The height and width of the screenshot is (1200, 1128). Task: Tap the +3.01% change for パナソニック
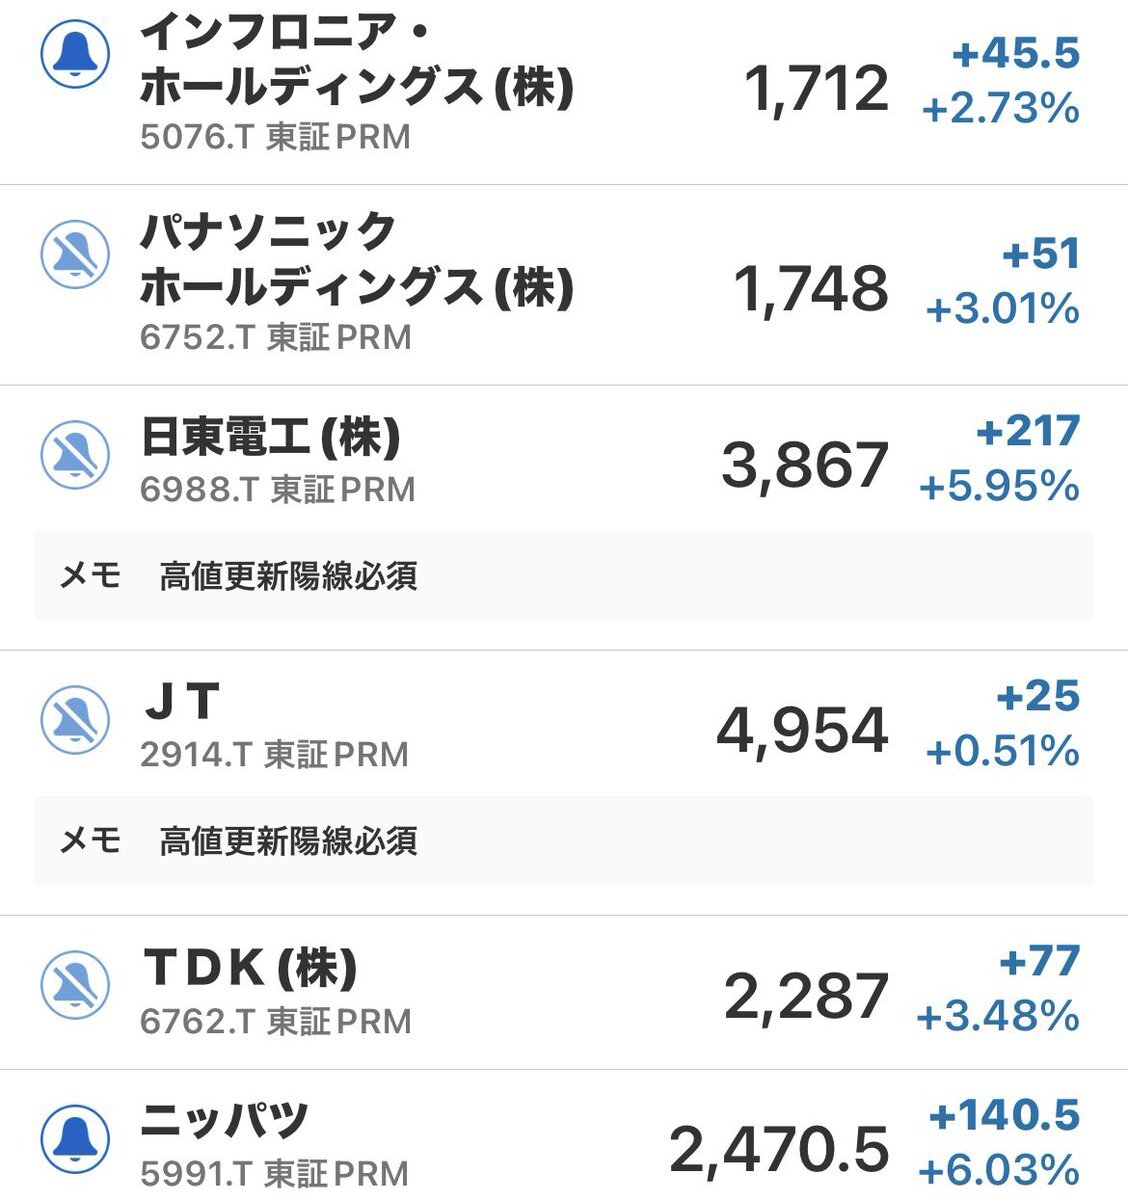[x=1002, y=309]
